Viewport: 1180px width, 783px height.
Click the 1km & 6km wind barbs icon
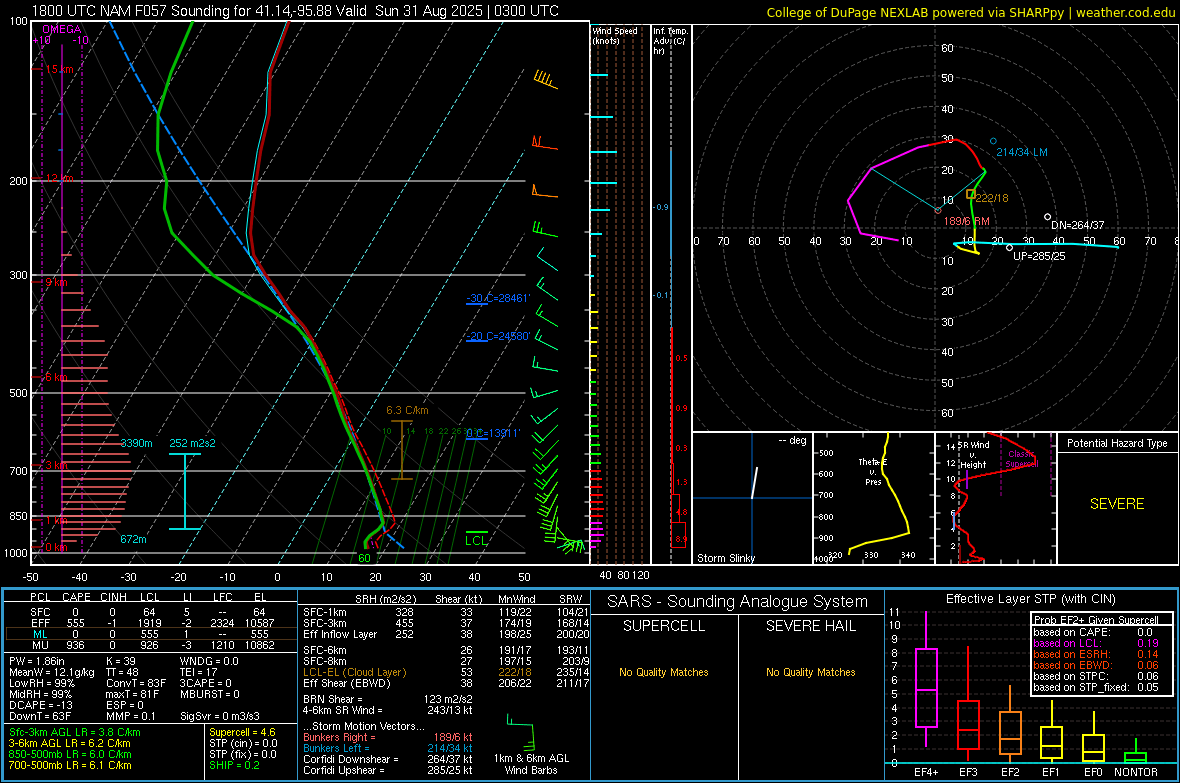[520, 733]
